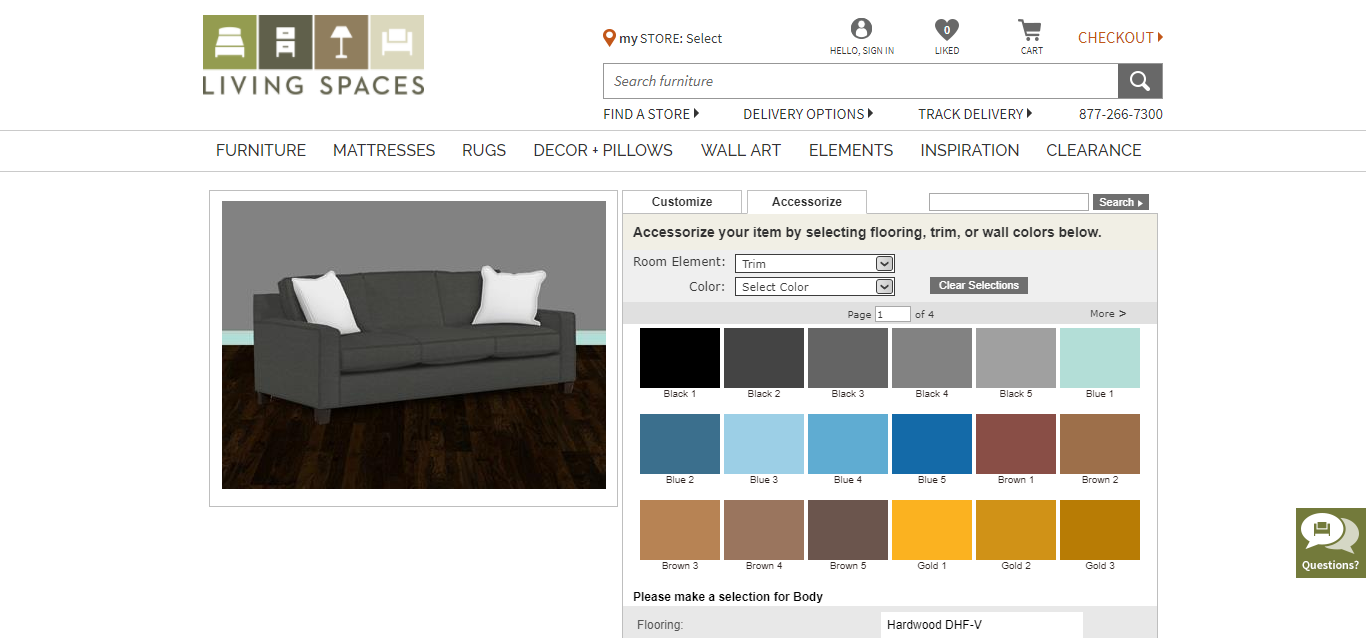
Task: Select the Brown 1 swatch
Action: (x=1016, y=444)
